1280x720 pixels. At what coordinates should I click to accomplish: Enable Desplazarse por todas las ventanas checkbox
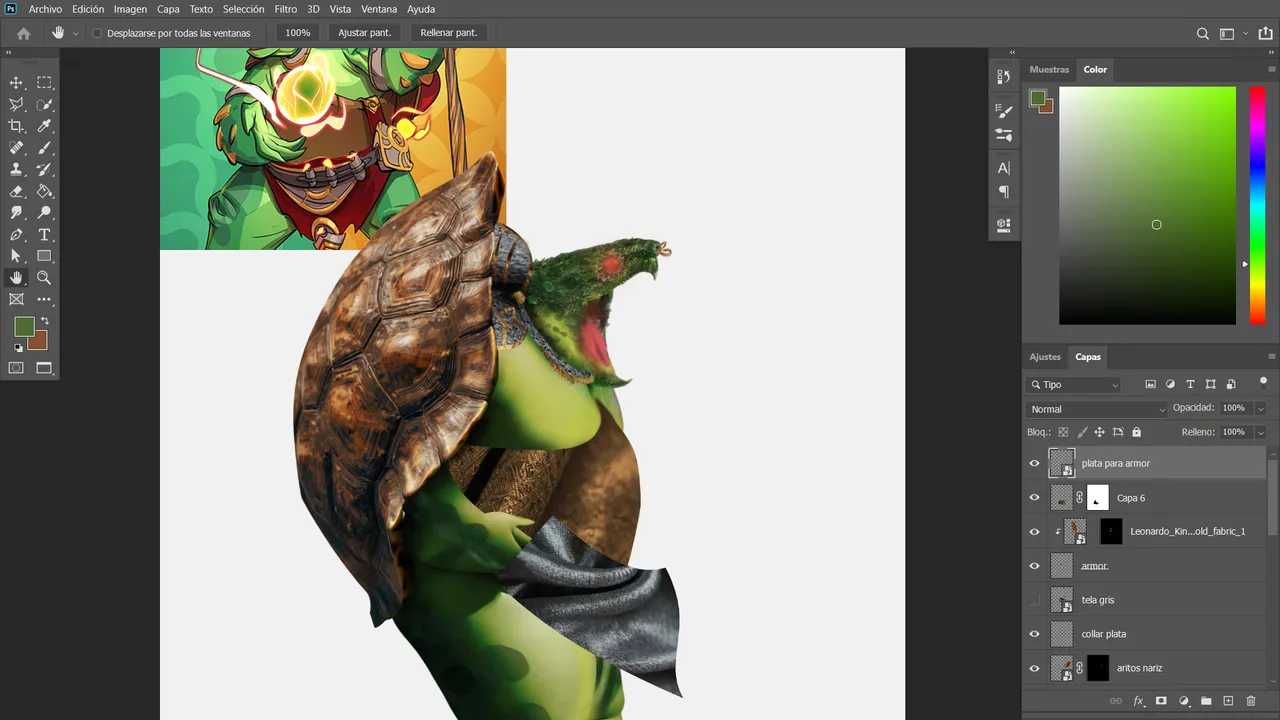[97, 33]
